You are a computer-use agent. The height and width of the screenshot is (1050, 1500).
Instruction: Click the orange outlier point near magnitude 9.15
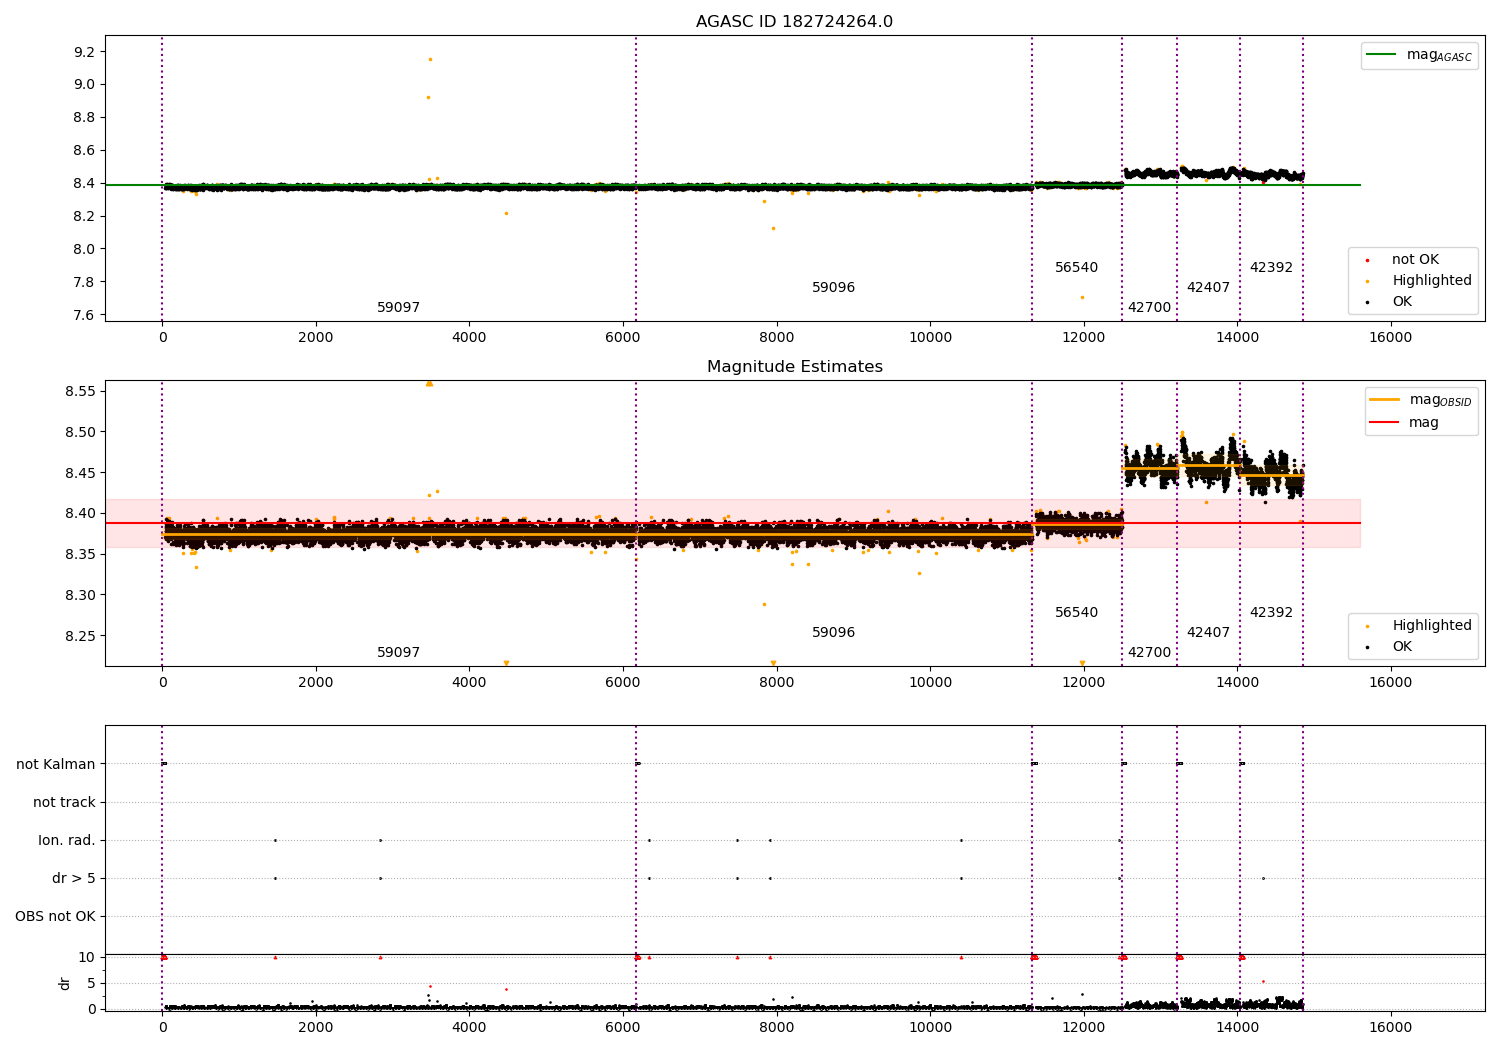click(430, 59)
